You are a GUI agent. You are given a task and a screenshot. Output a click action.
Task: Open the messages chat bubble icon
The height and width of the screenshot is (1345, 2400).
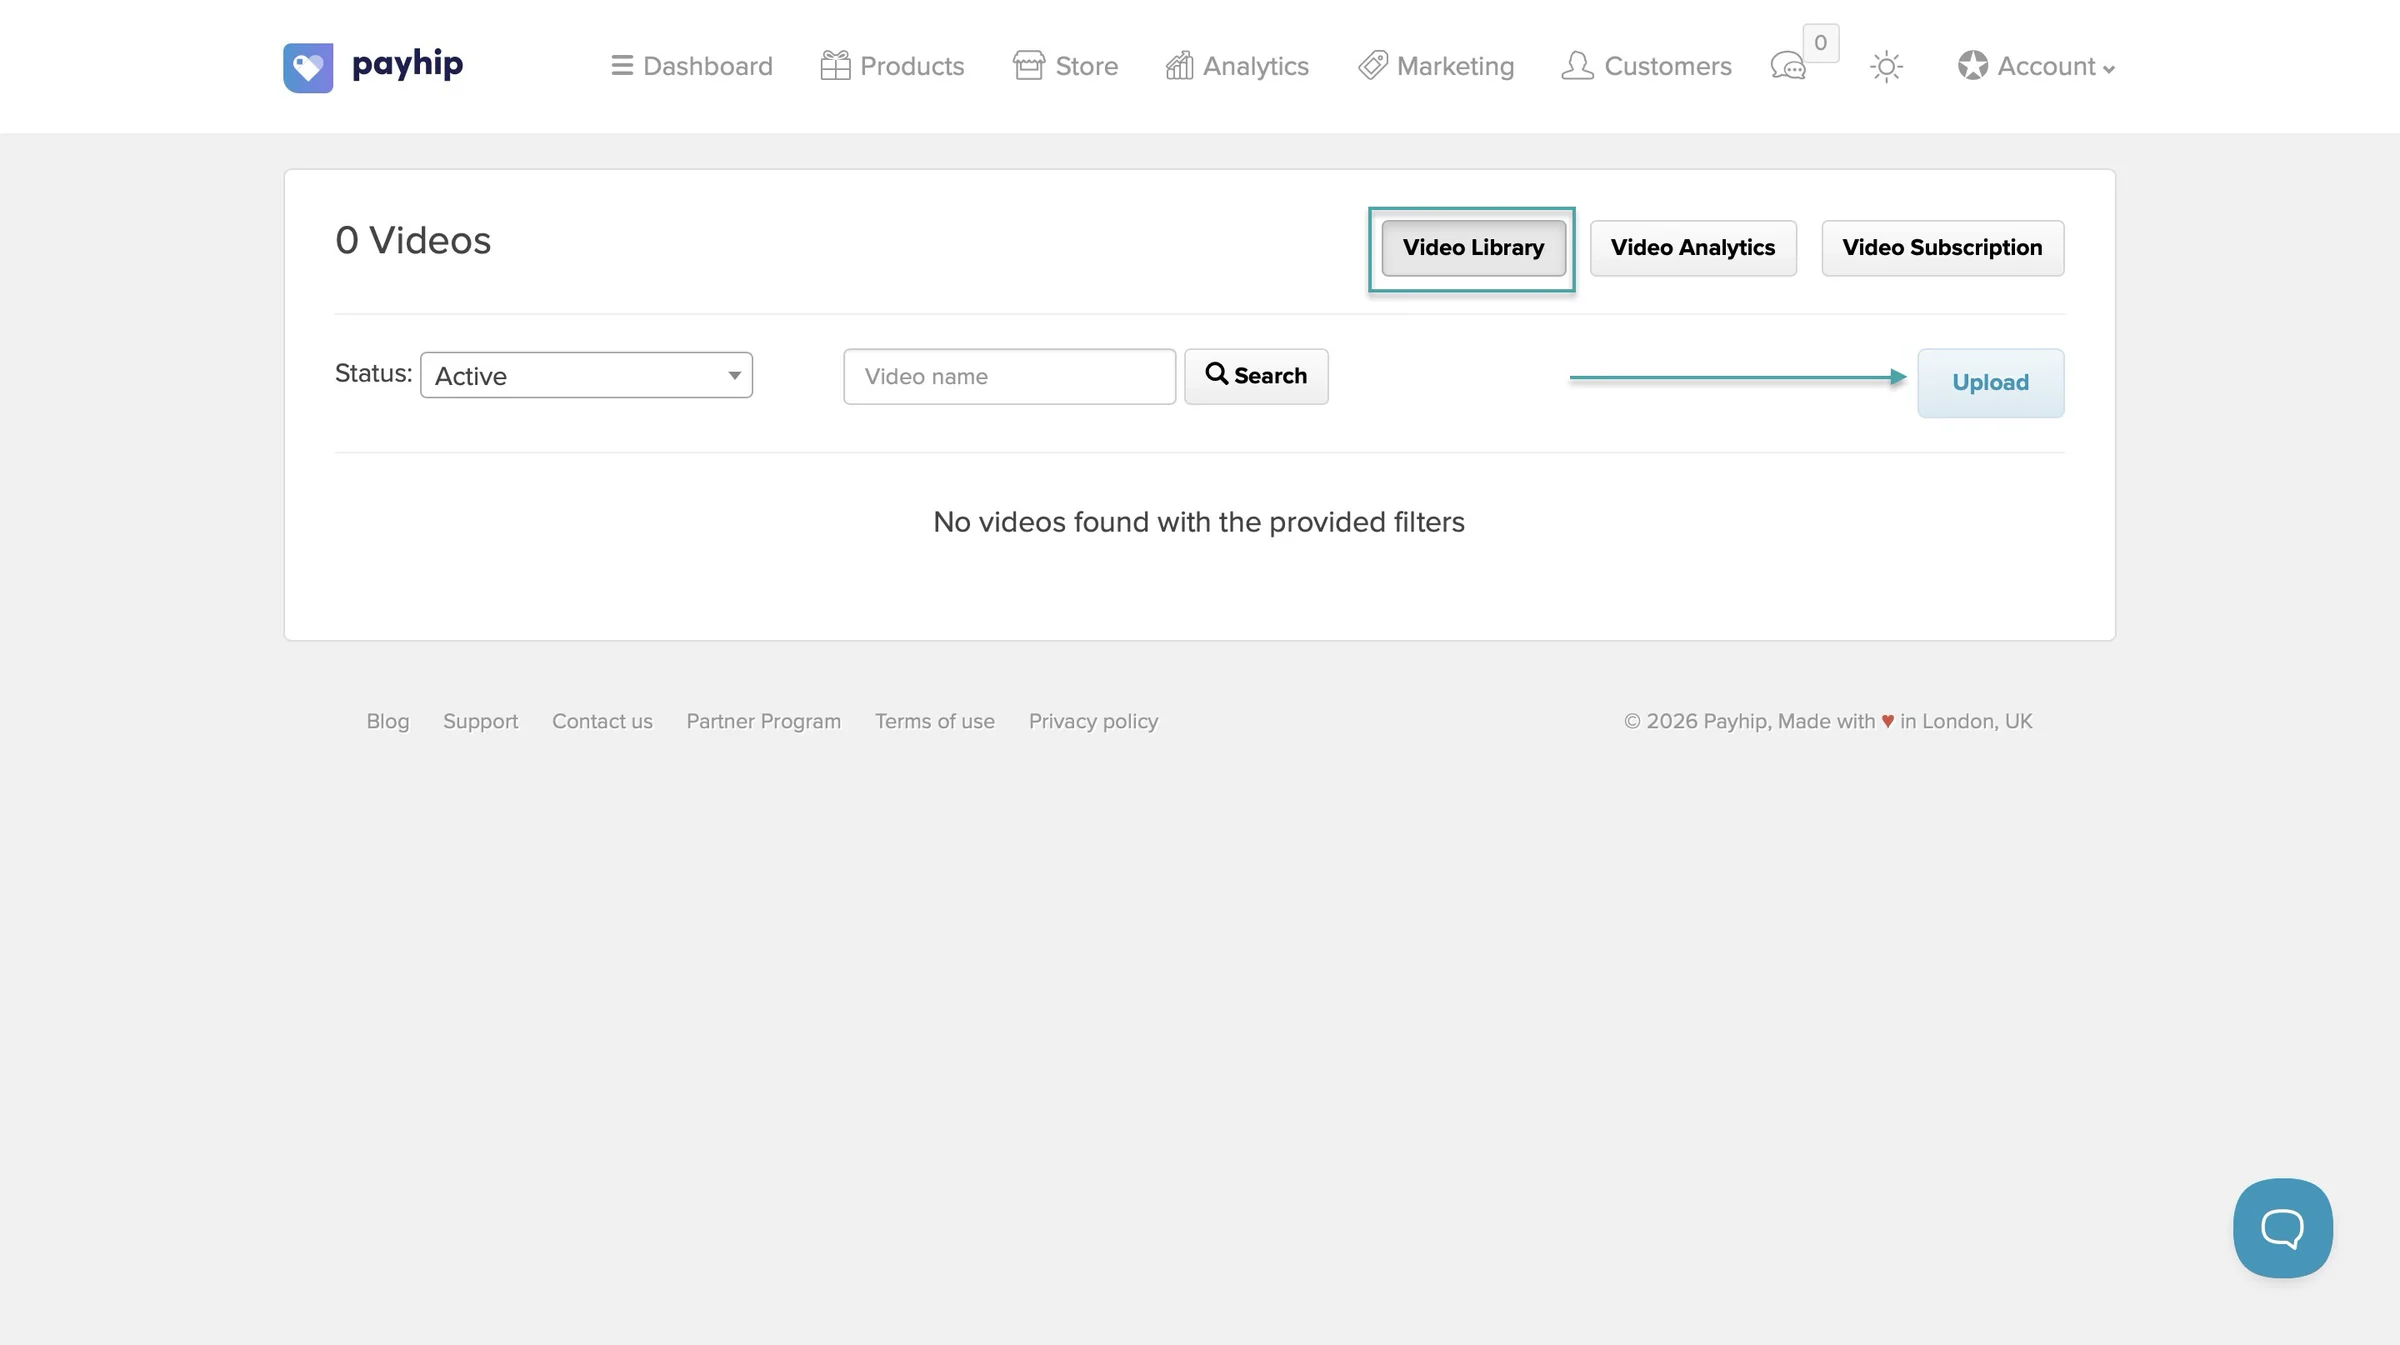pos(1788,67)
